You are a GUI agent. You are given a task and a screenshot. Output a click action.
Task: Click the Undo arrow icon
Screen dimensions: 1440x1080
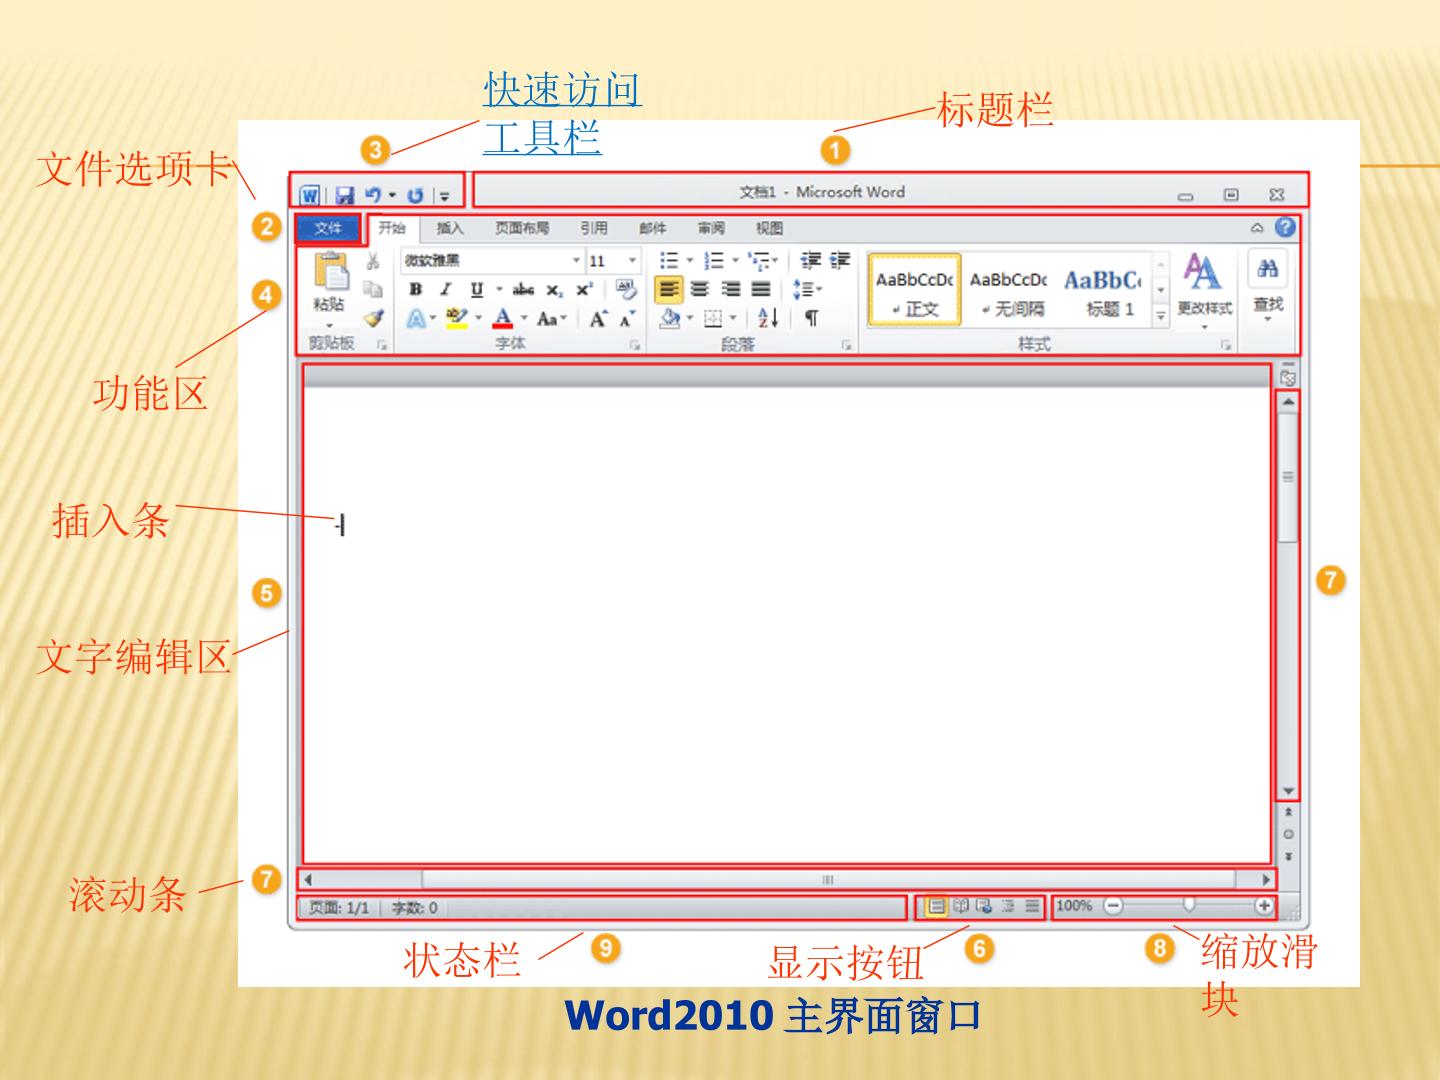point(373,195)
